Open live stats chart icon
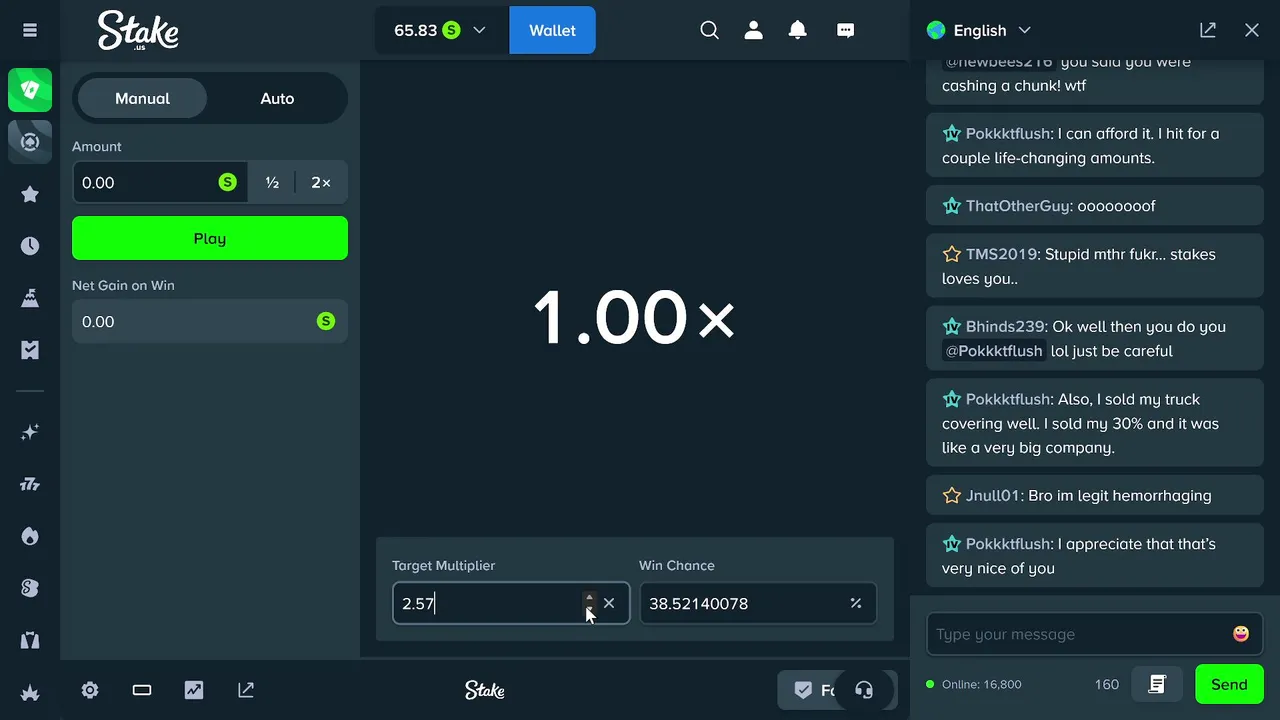This screenshot has width=1280, height=720. pyautogui.click(x=194, y=690)
